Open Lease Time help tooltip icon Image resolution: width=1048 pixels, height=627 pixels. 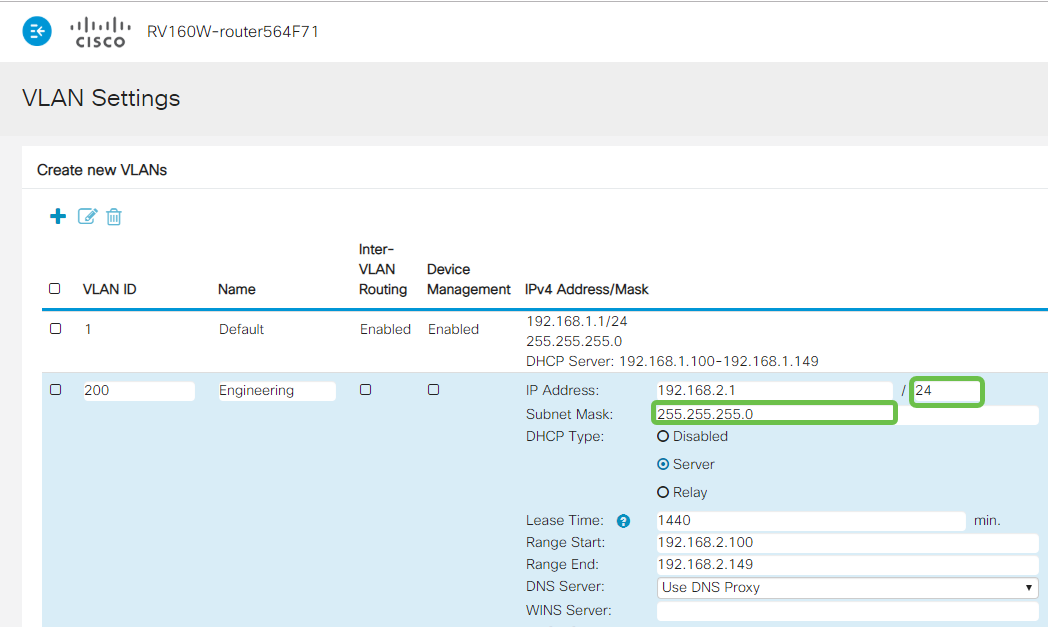(x=622, y=521)
